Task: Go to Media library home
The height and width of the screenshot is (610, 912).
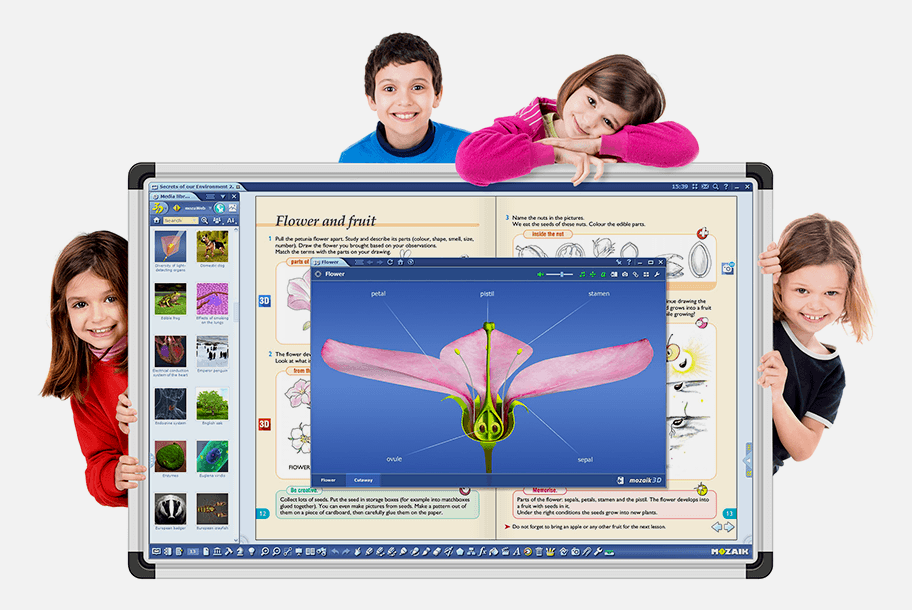Action: click(156, 220)
